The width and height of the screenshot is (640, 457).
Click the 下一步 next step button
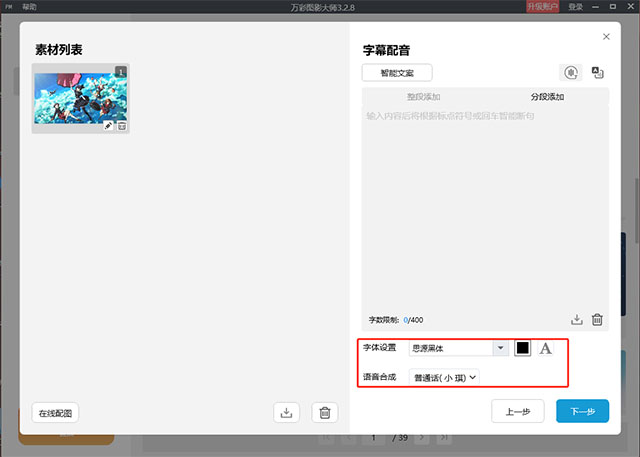pos(582,411)
